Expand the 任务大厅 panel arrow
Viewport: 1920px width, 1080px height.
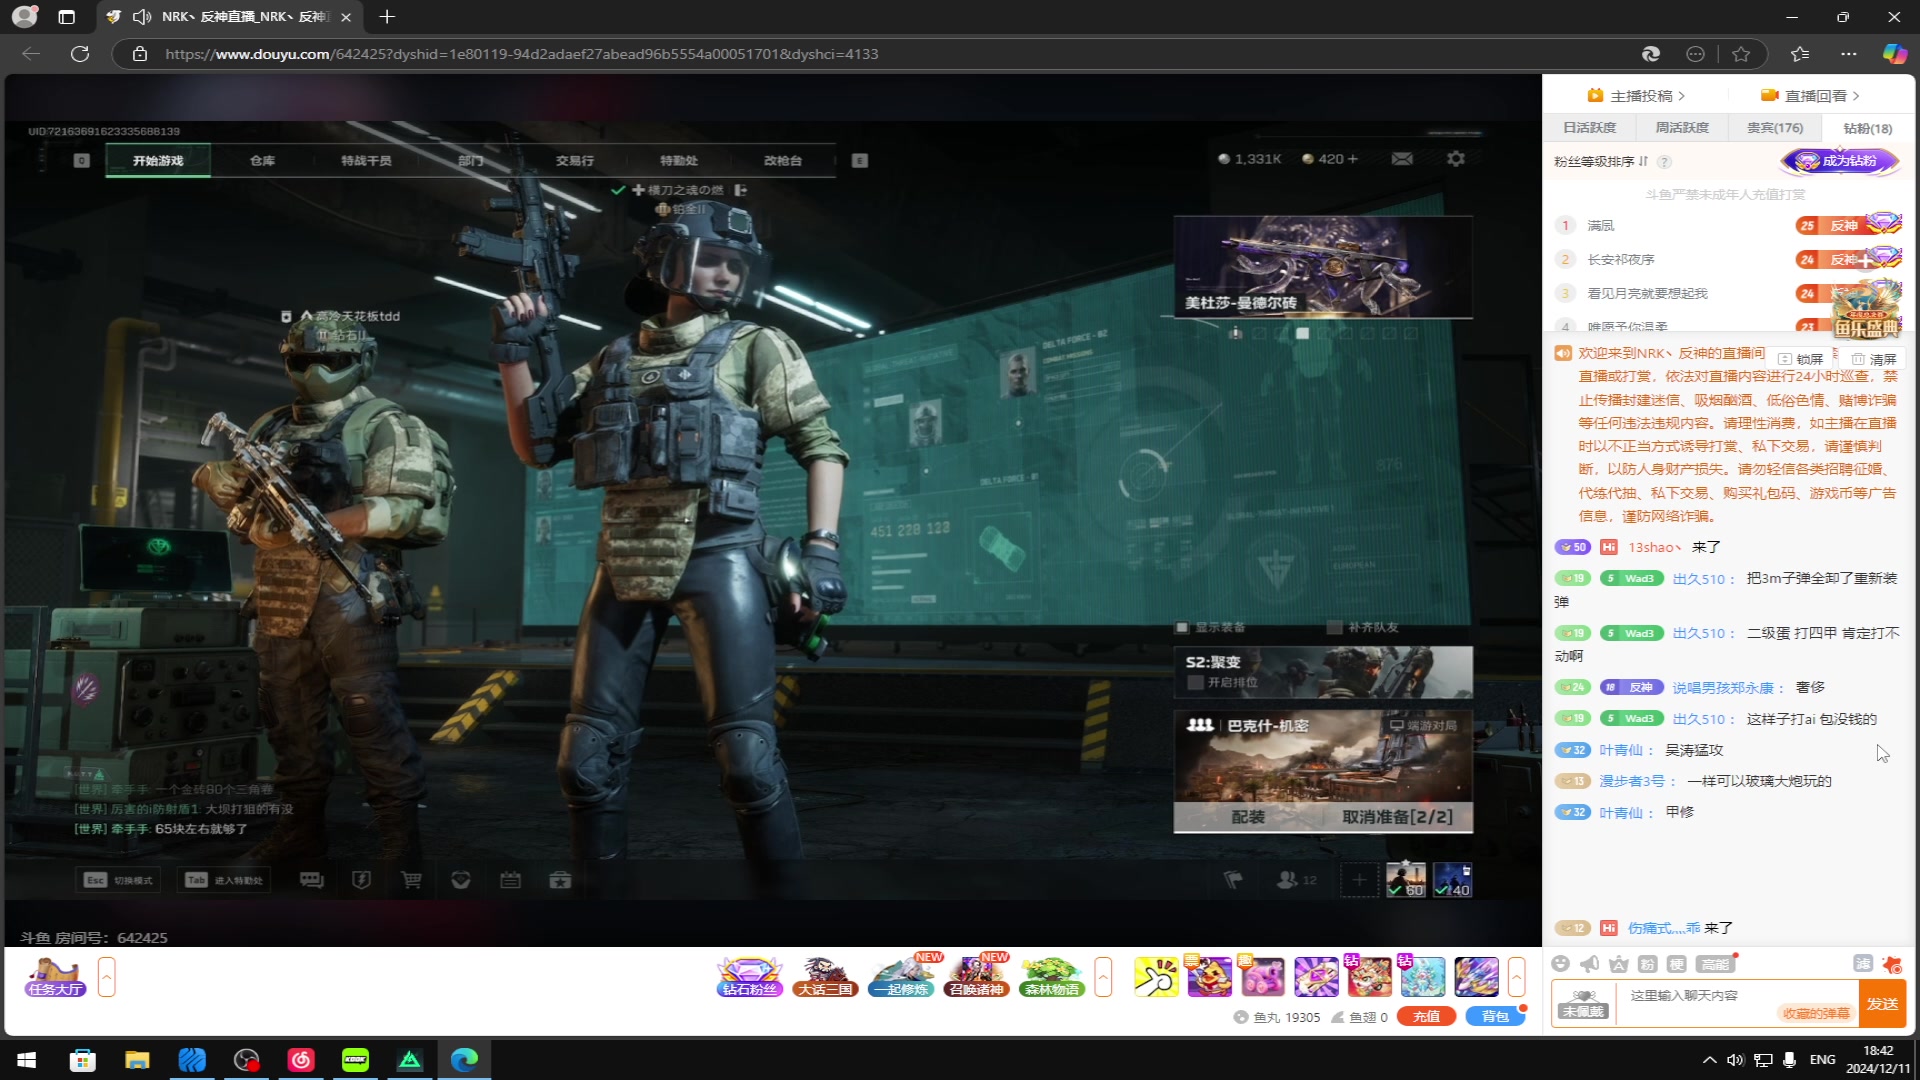click(107, 977)
